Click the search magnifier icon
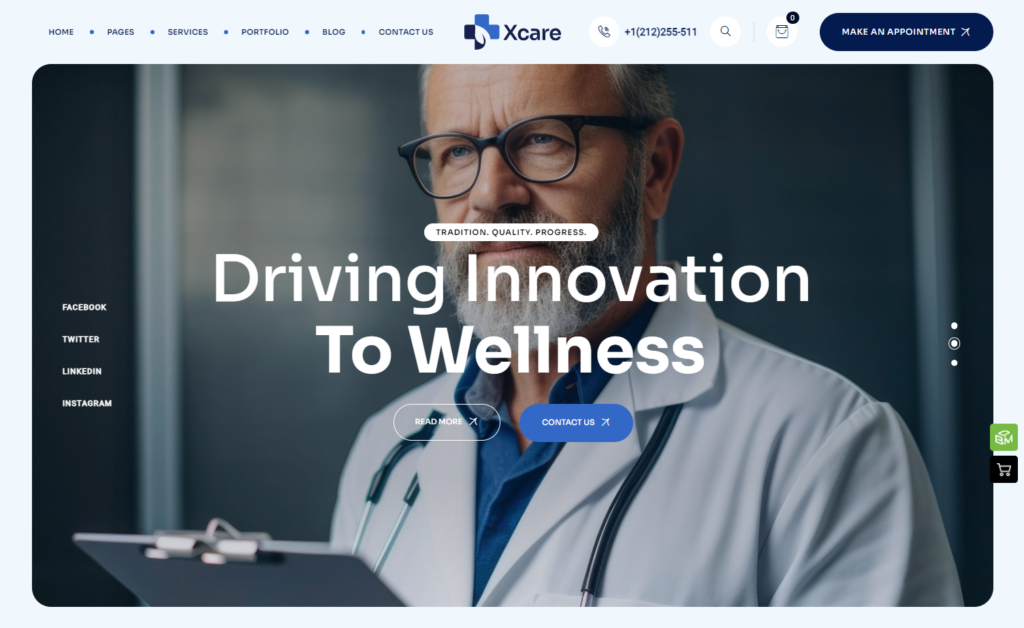Image resolution: width=1024 pixels, height=628 pixels. point(725,31)
